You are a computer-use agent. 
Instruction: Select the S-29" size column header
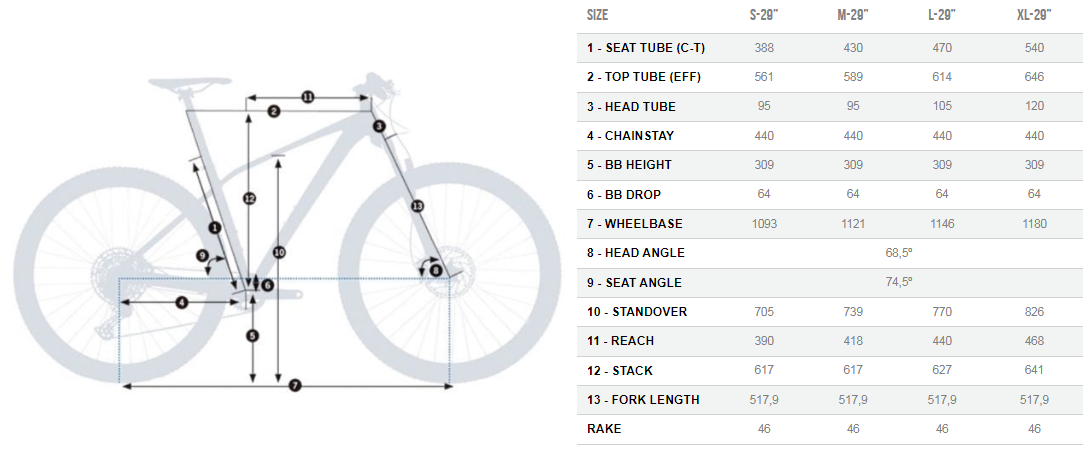(x=764, y=15)
